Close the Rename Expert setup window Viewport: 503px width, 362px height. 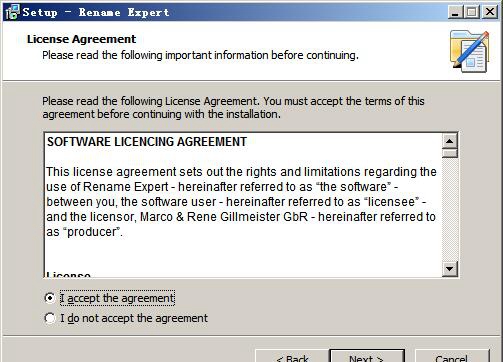pyautogui.click(x=490, y=12)
